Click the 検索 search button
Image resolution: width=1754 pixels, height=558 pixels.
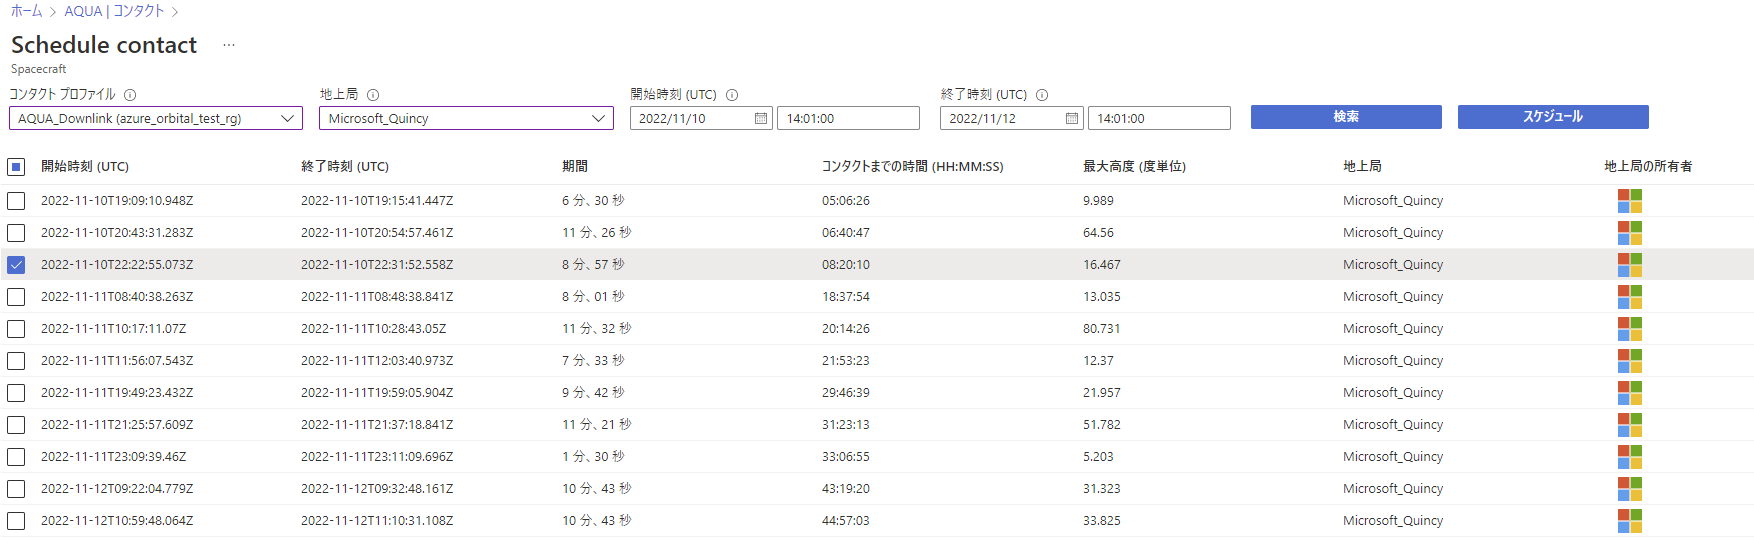pos(1346,117)
